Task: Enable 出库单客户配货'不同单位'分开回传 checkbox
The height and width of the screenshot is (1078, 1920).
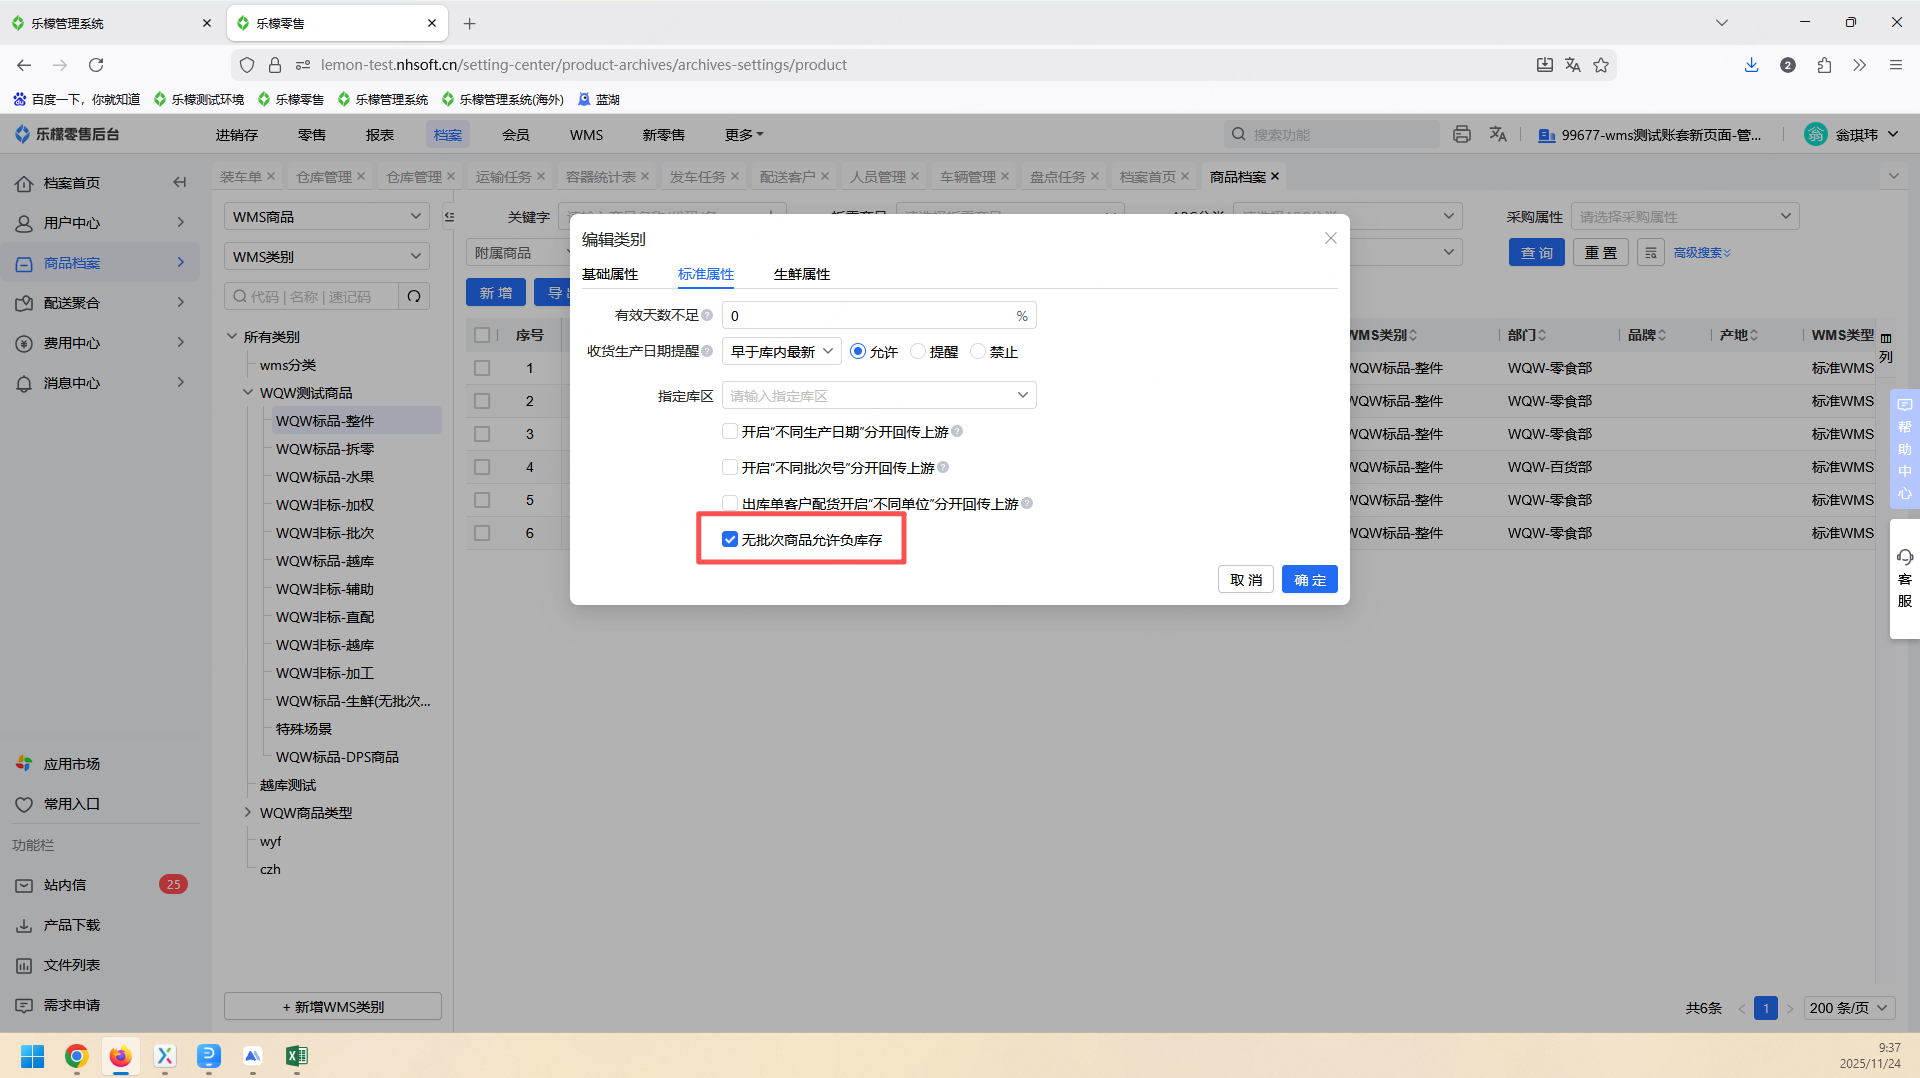Action: point(730,504)
